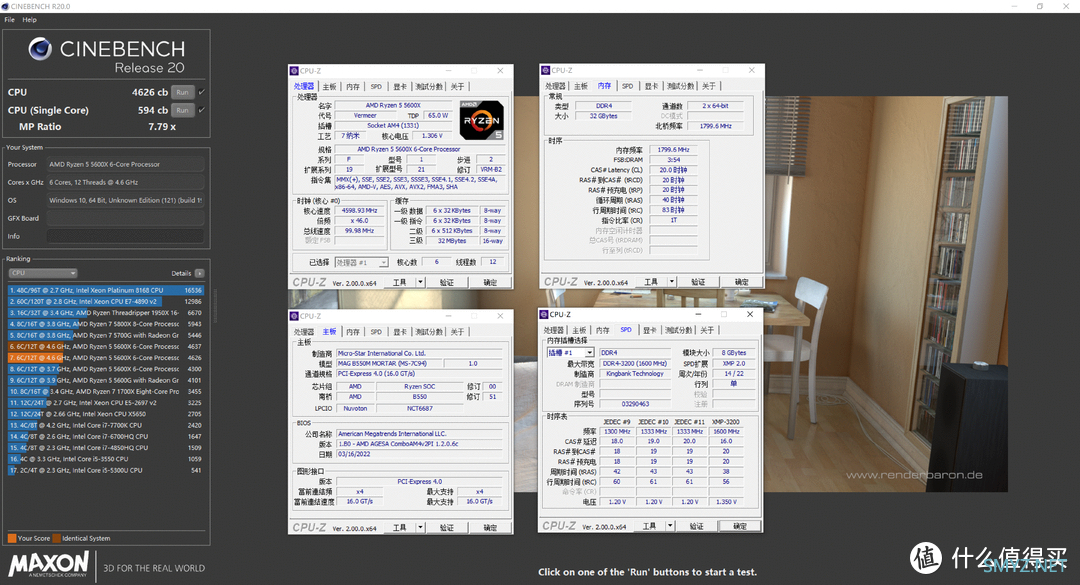Image resolution: width=1080 pixels, height=585 pixels.
Task: Select 内存 tab in SPD CPU-Z window
Action: [x=603, y=330]
